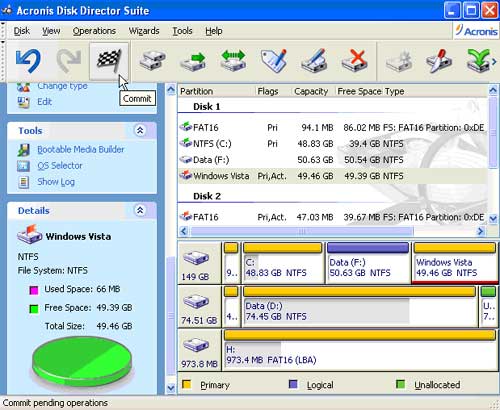Viewport: 500px width, 410px height.
Task: Open the View menu
Action: click(x=51, y=31)
